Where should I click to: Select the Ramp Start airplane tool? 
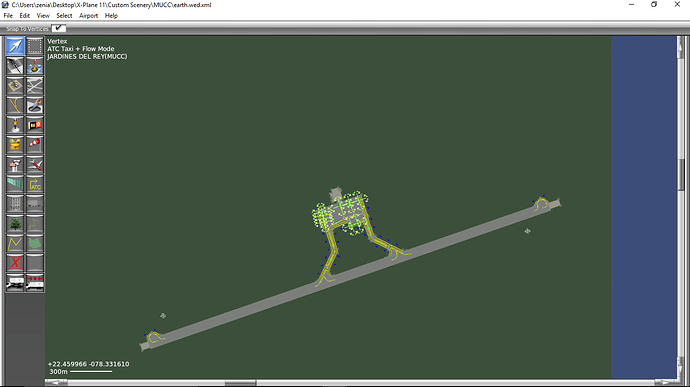35,165
